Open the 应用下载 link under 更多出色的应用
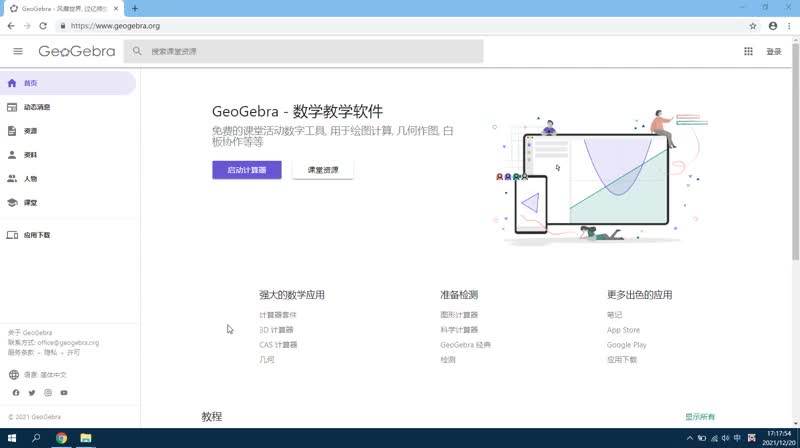Viewport: 800px width, 448px height. (622, 360)
